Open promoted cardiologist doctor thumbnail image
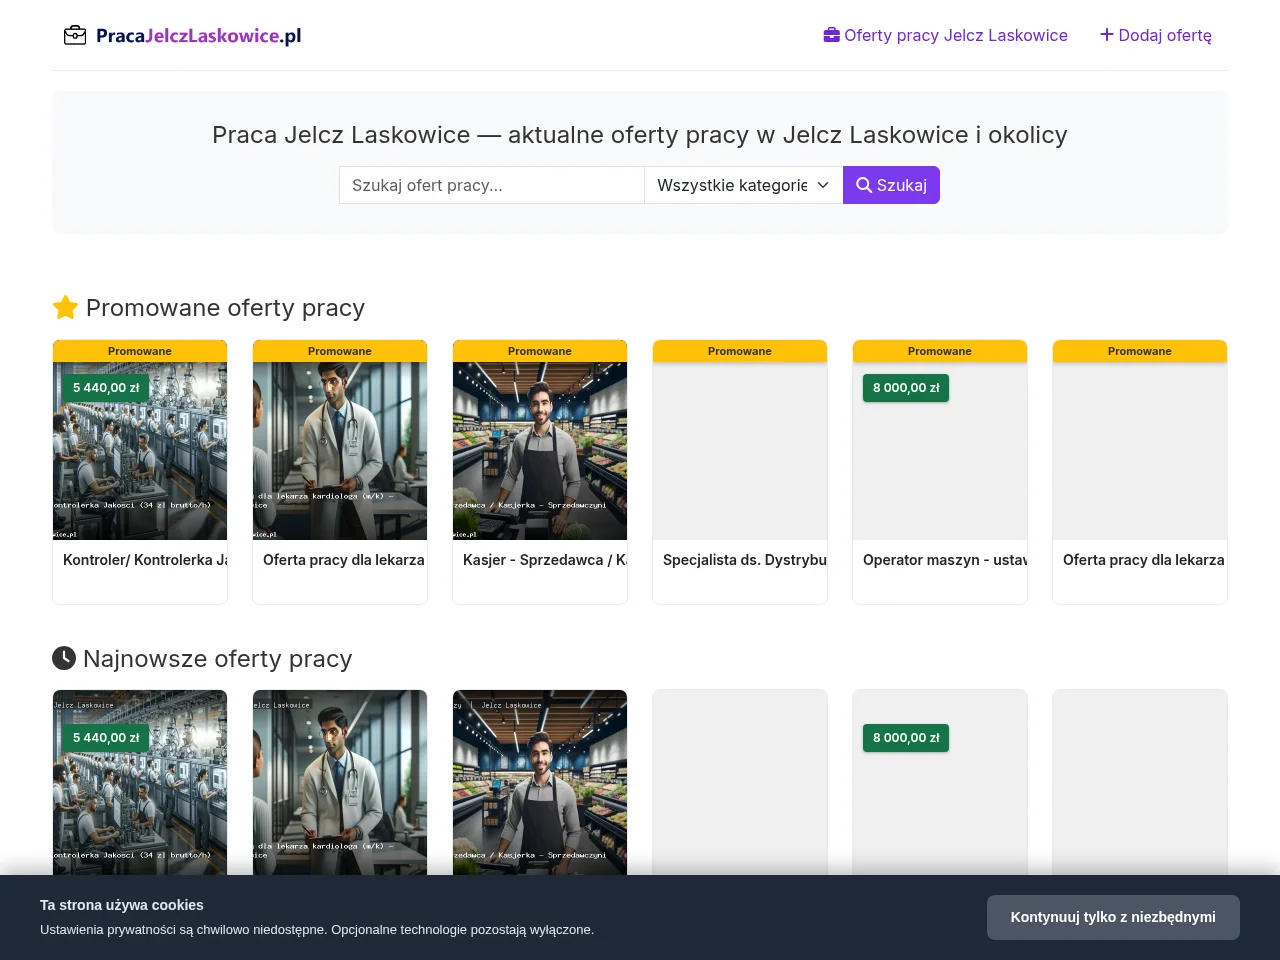 pos(340,451)
